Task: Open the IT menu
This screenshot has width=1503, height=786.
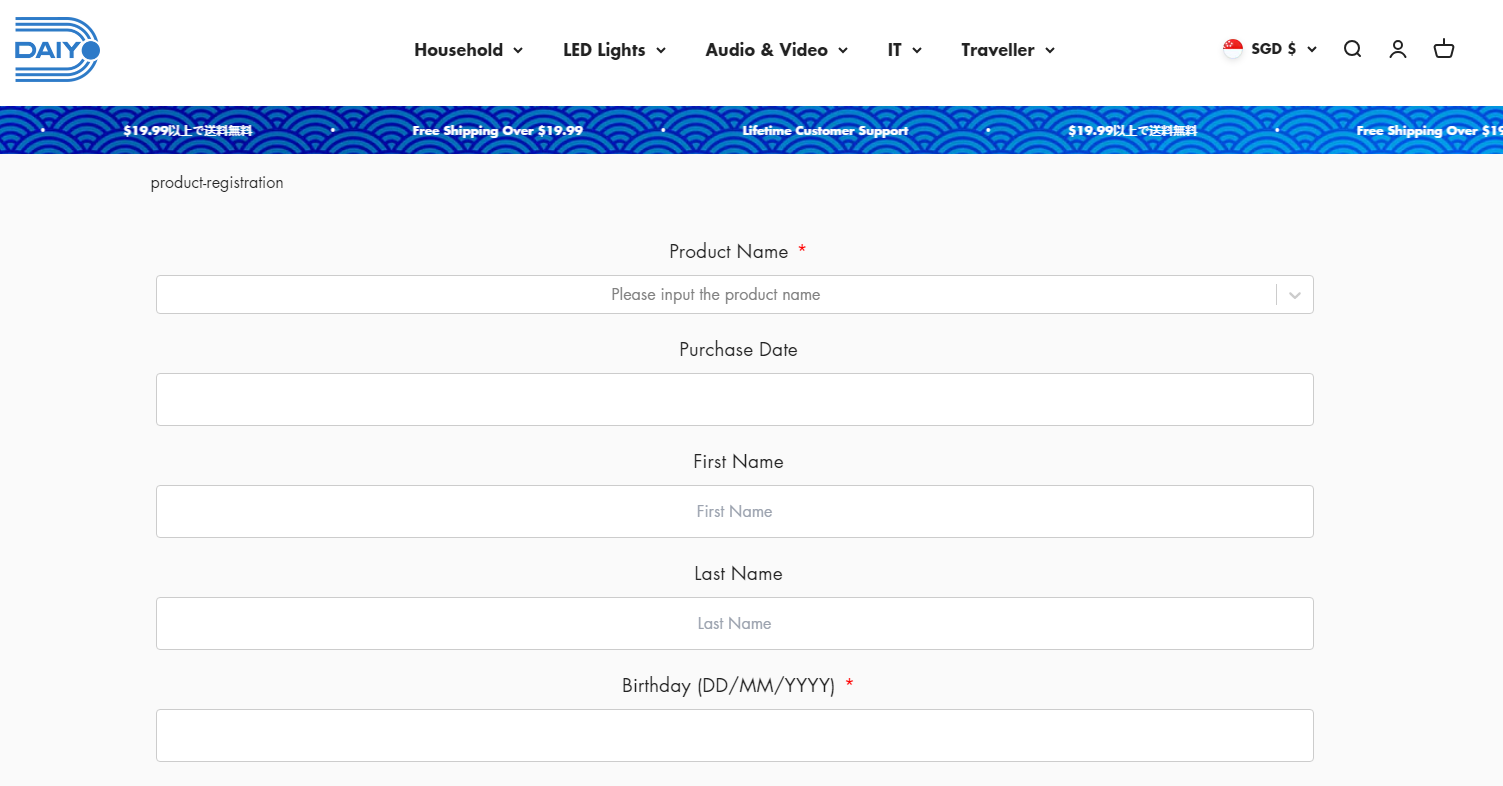Action: 904,50
